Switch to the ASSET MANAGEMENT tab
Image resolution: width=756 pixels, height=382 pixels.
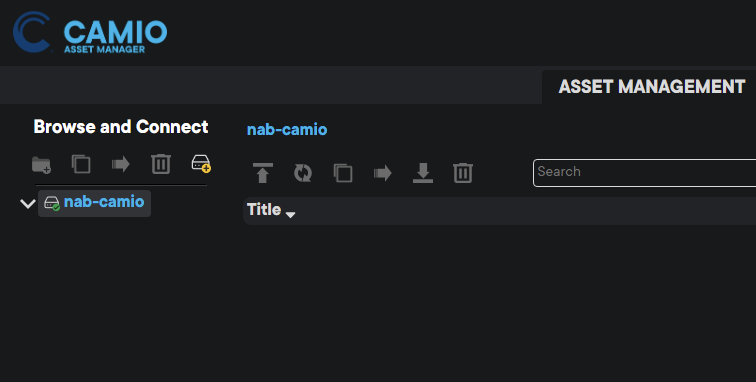pyautogui.click(x=652, y=87)
